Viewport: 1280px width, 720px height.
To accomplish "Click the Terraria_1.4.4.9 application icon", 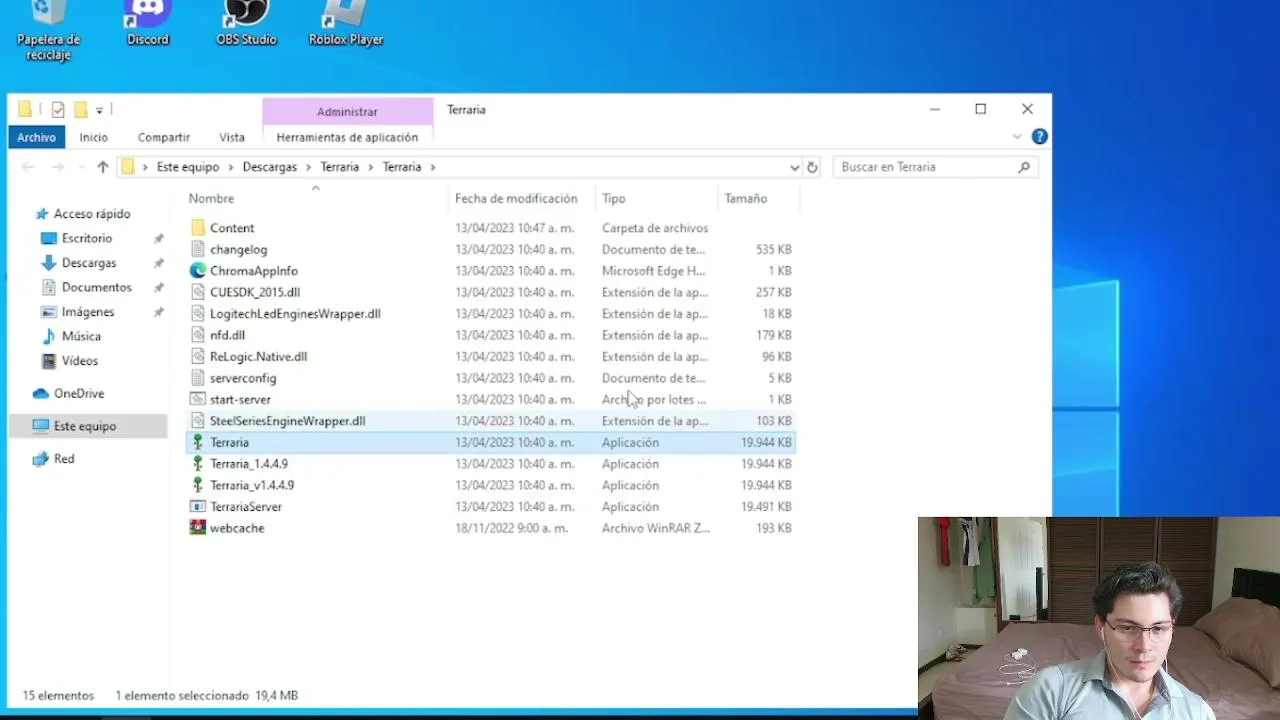I will coord(198,464).
